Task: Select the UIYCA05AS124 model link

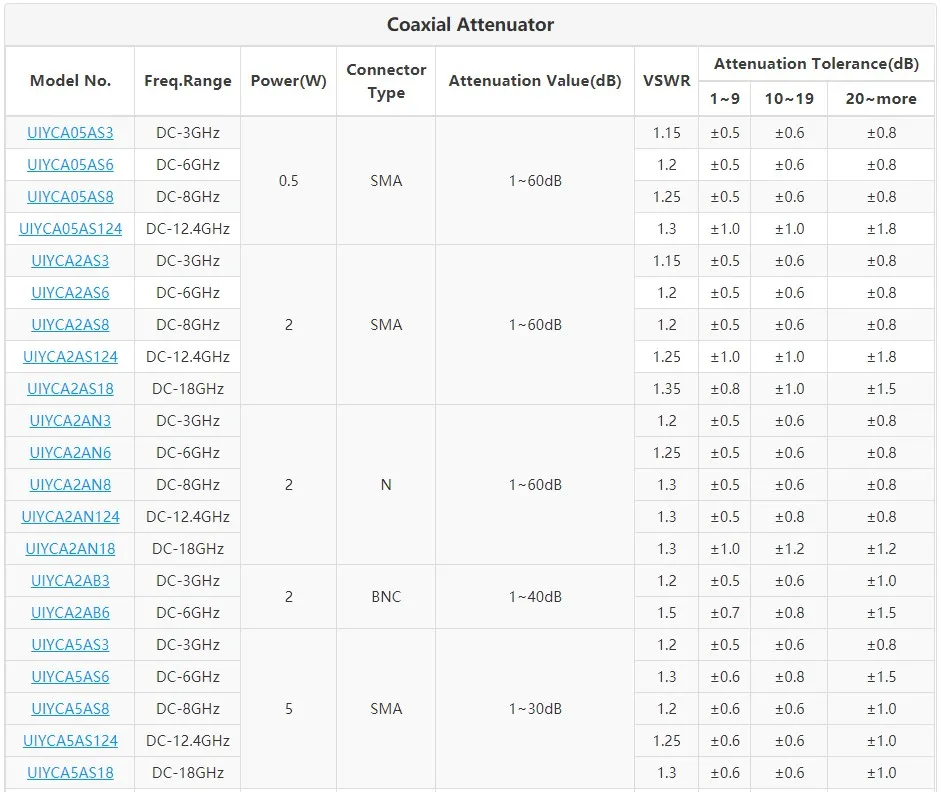Action: pos(70,229)
